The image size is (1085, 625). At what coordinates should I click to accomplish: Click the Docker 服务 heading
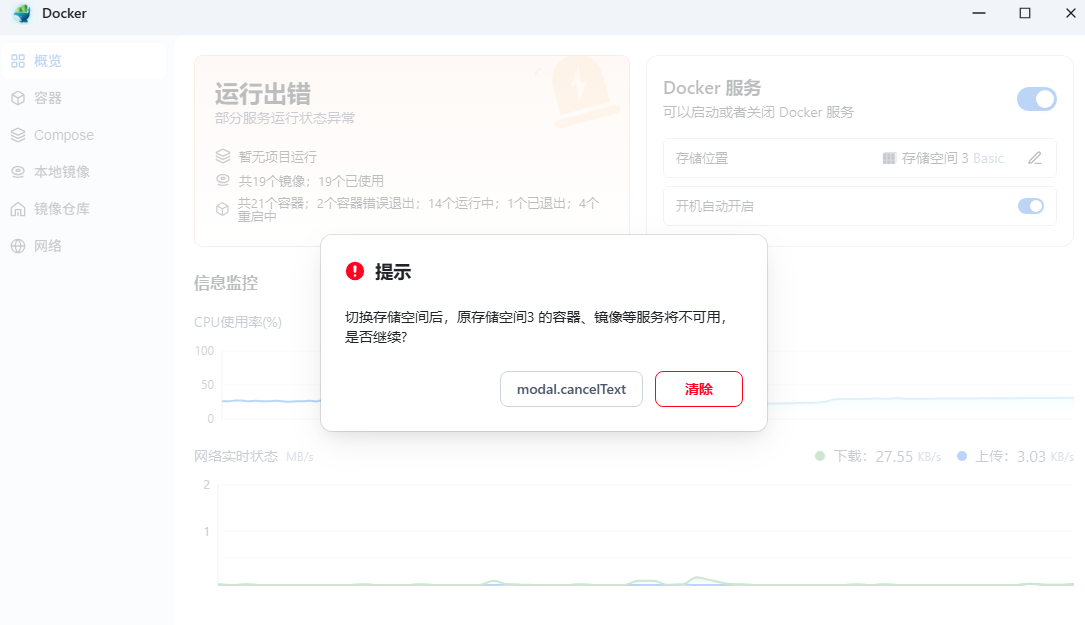point(712,88)
